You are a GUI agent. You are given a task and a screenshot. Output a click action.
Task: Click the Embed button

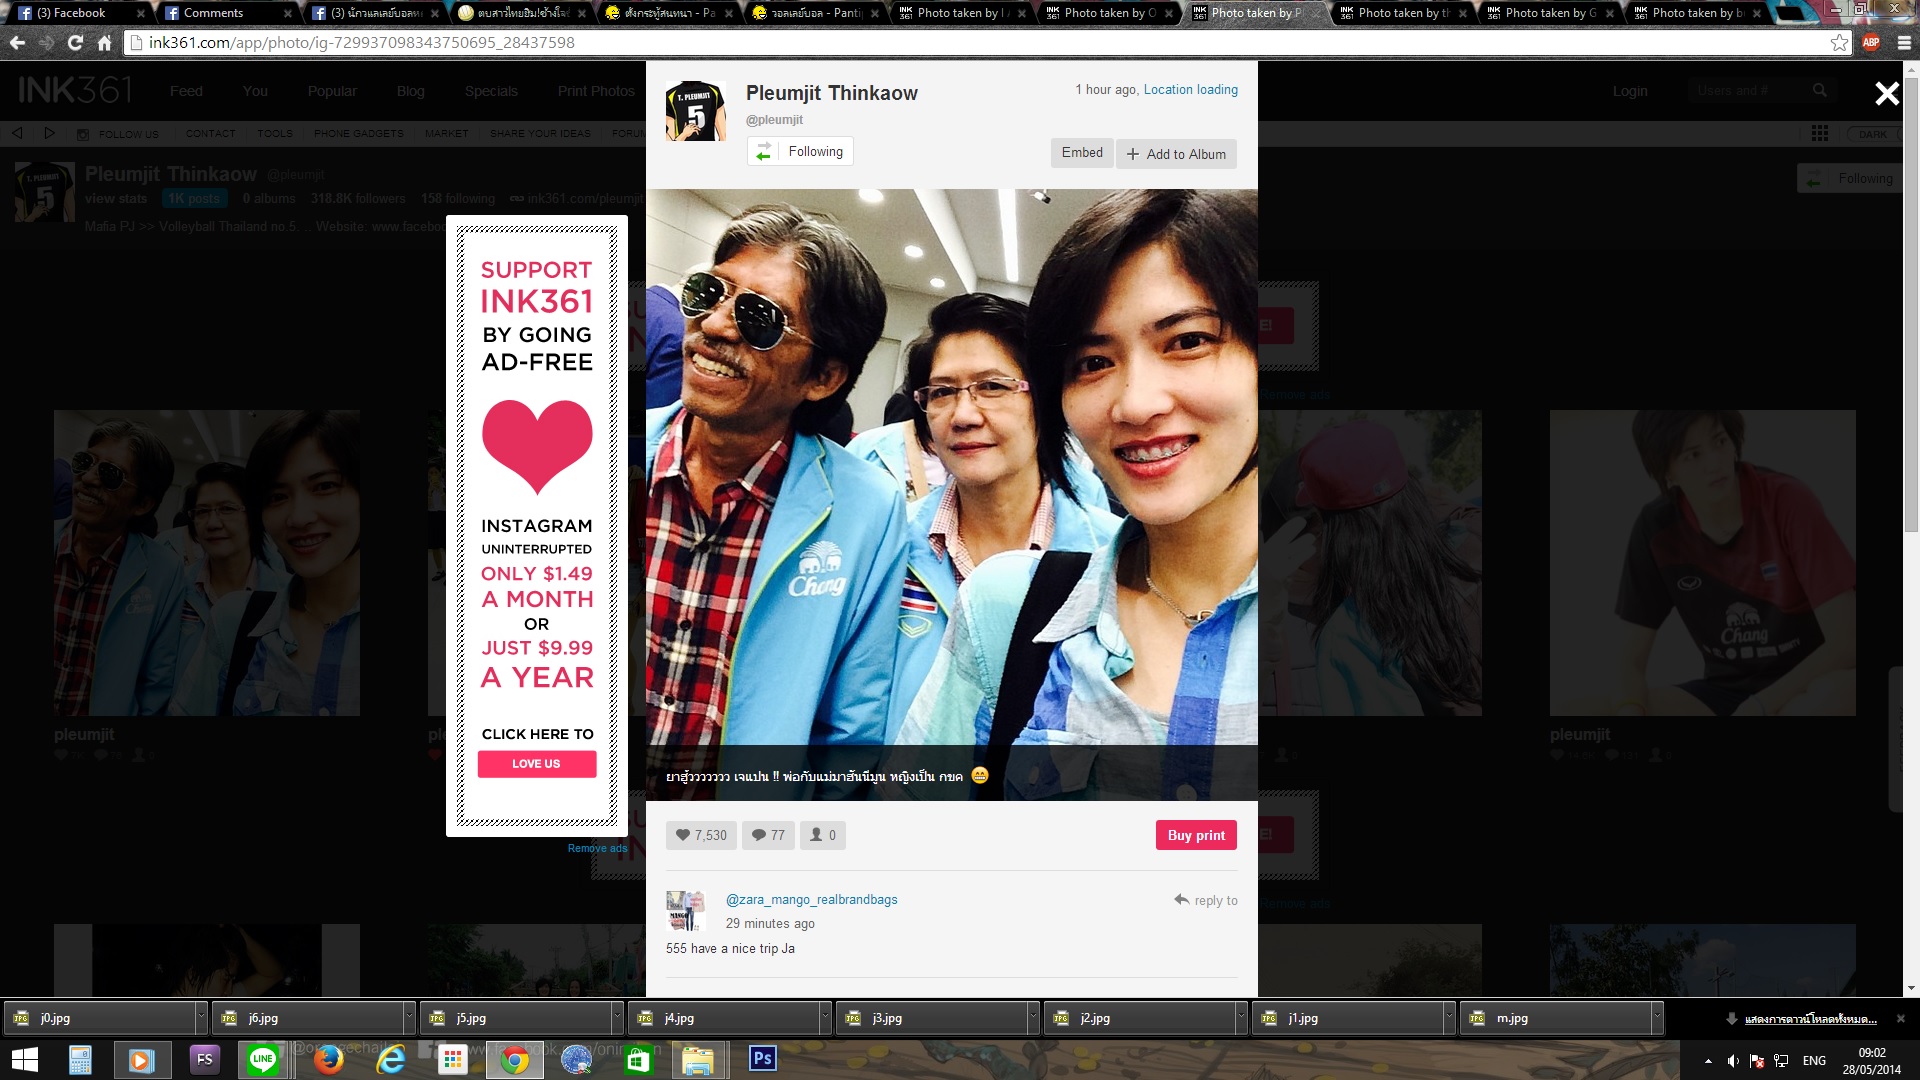[1082, 152]
